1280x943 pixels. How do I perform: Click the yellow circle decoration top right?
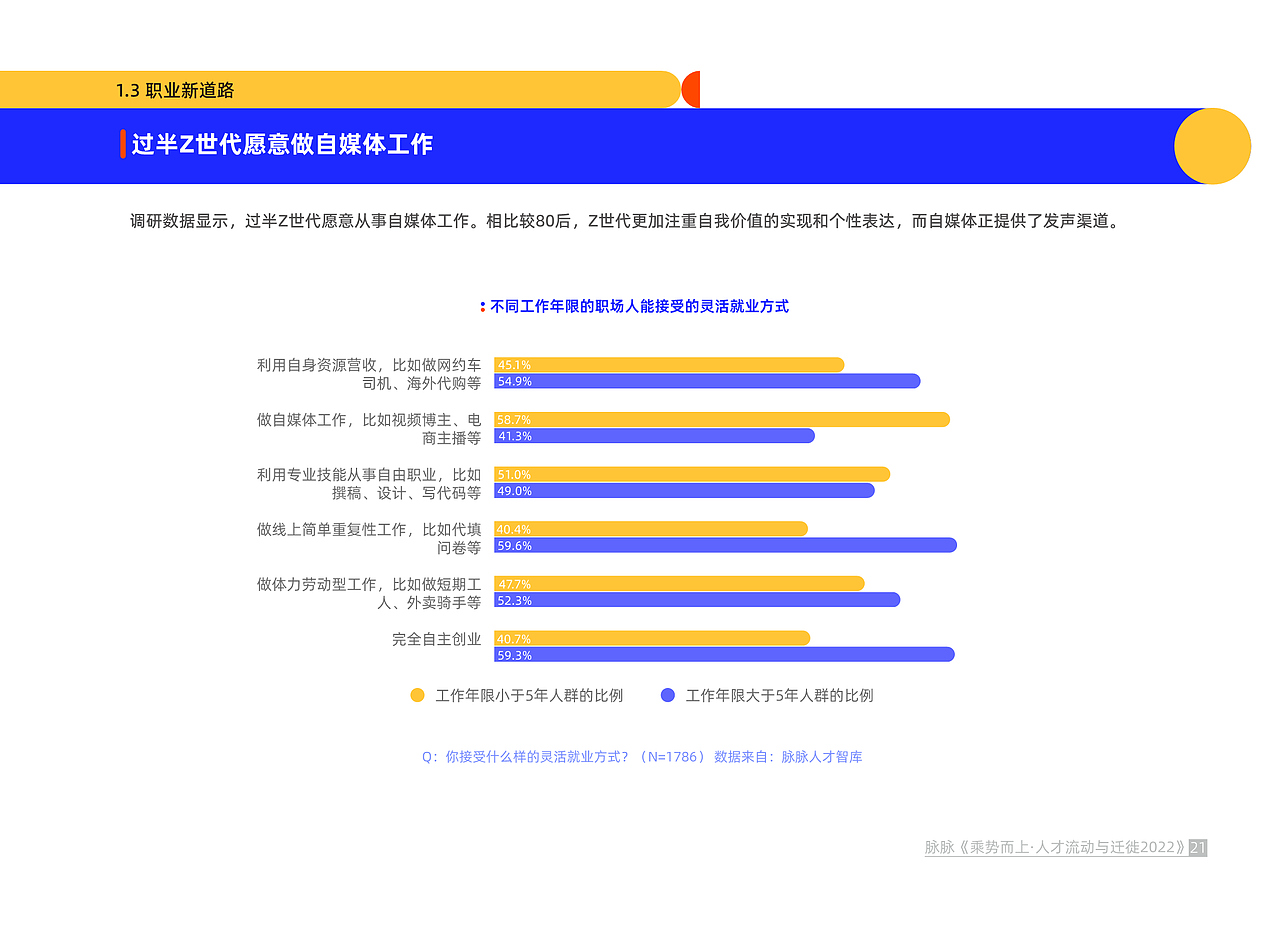tap(1213, 146)
